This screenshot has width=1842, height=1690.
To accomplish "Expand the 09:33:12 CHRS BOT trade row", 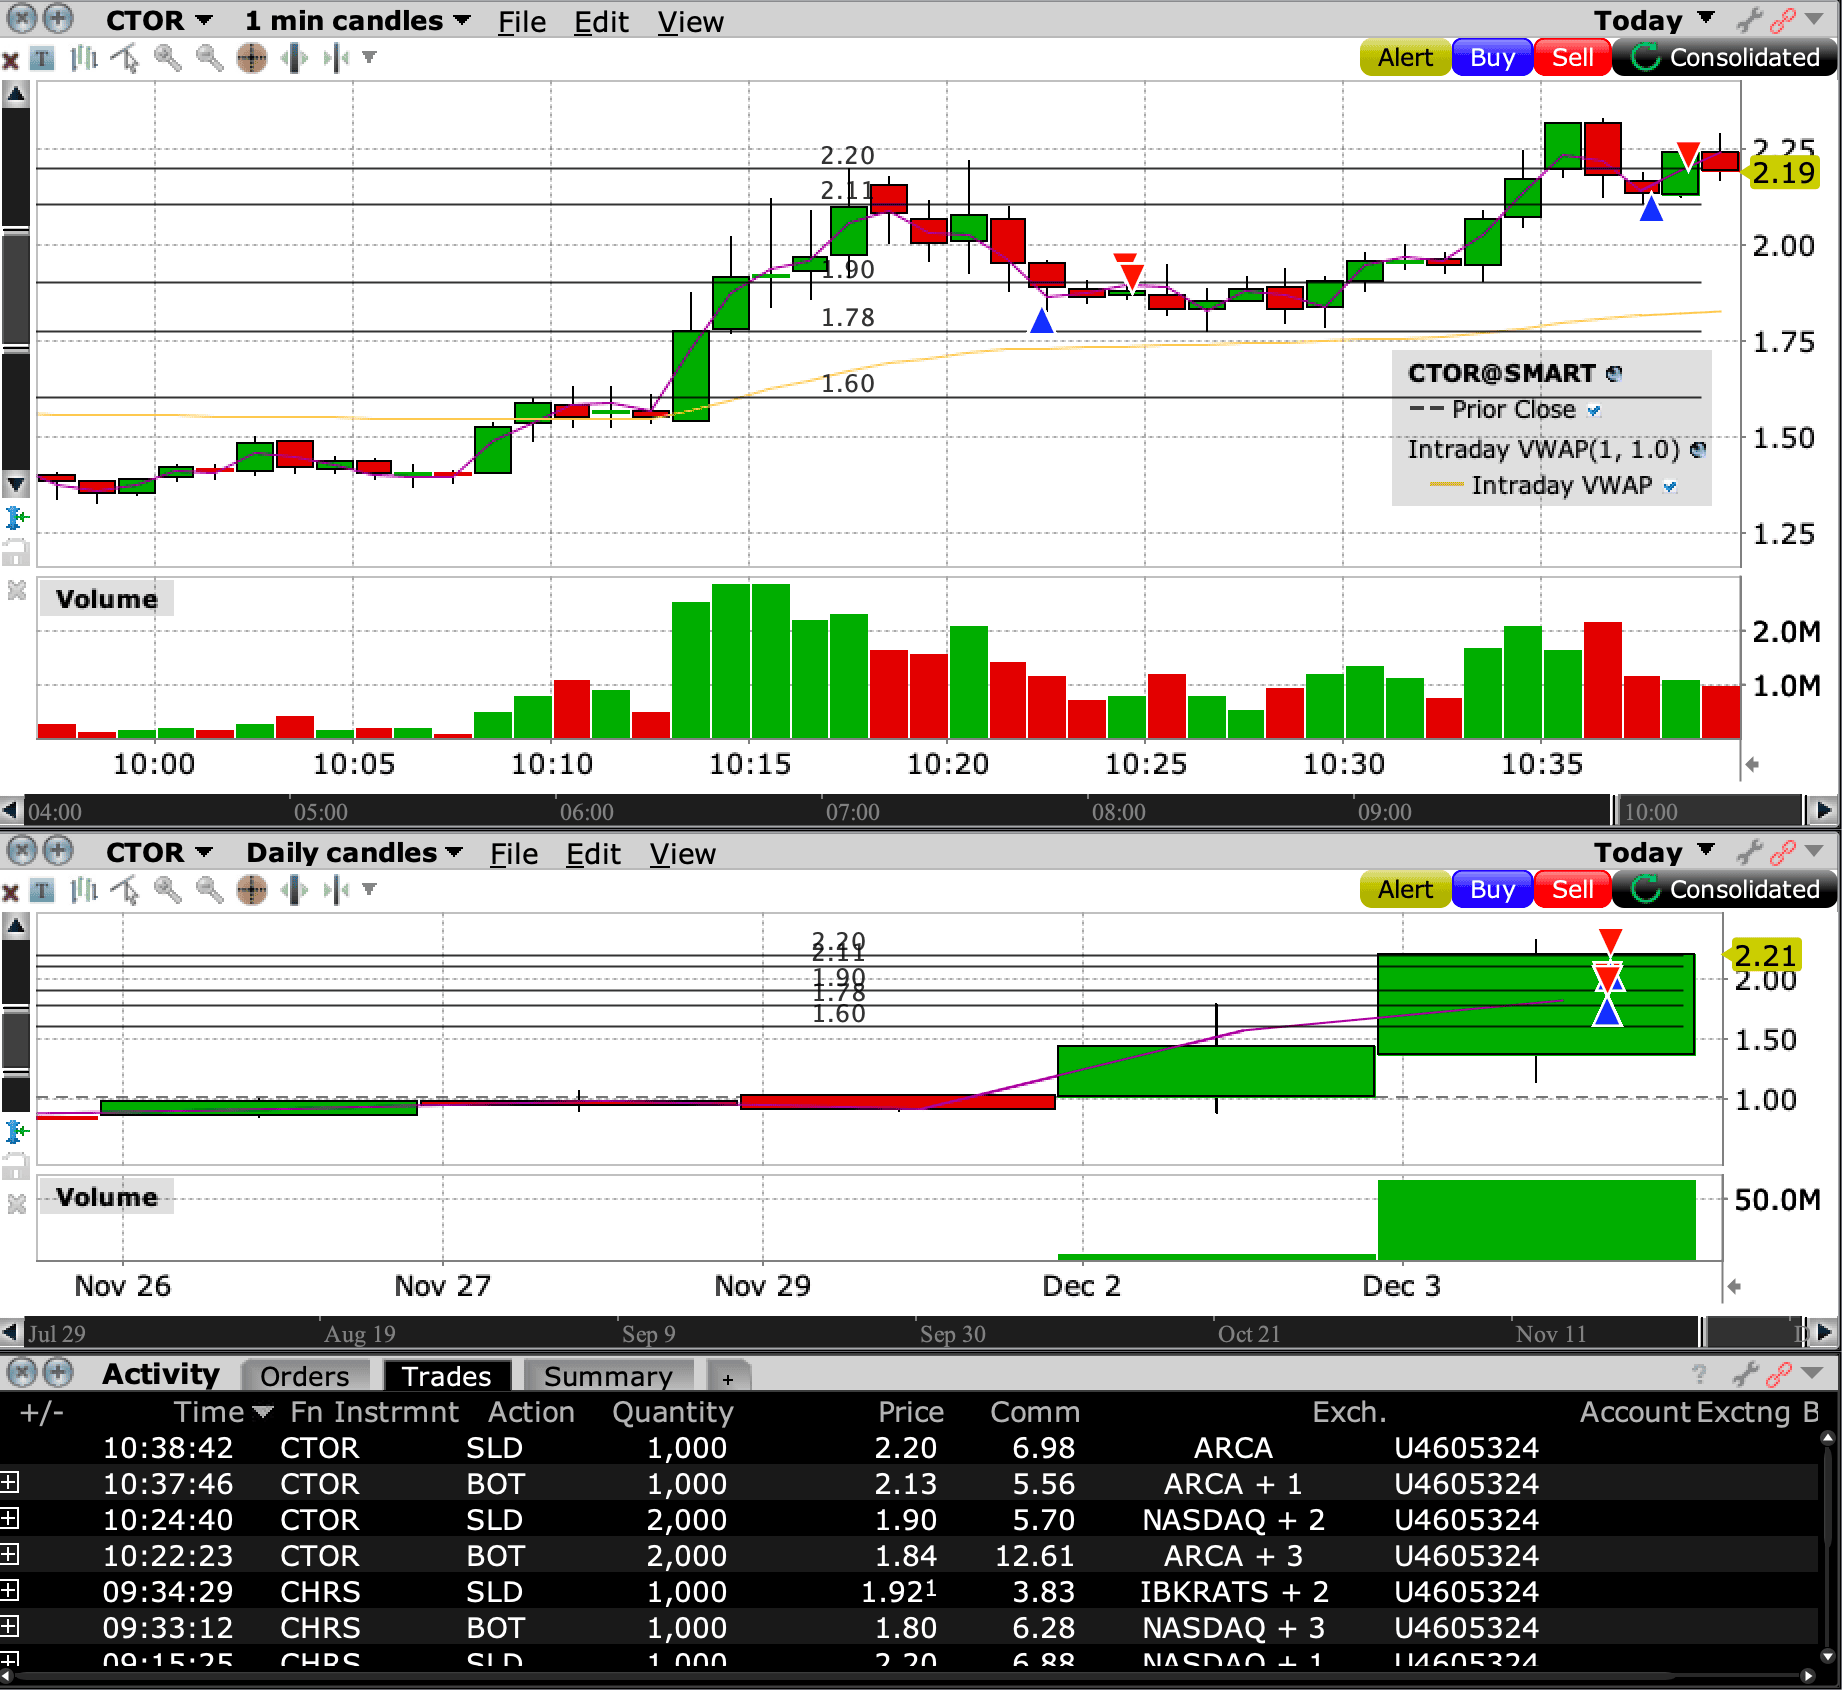I will coord(9,1626).
